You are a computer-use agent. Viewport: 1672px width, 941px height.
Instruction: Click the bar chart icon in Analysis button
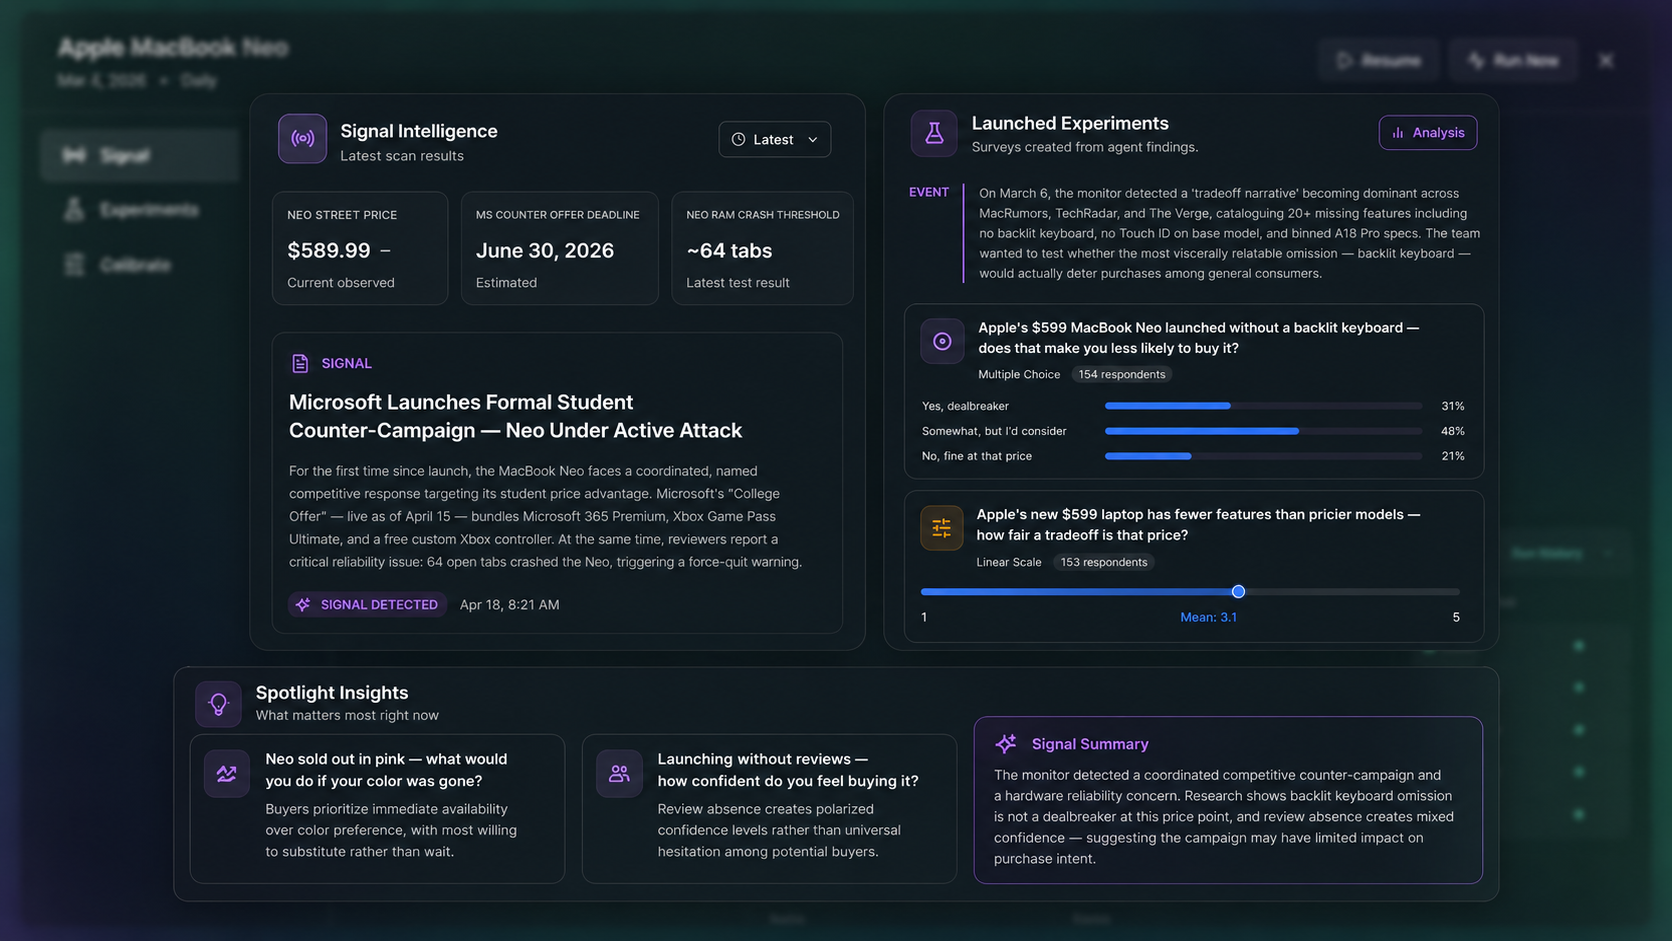[x=1398, y=133]
